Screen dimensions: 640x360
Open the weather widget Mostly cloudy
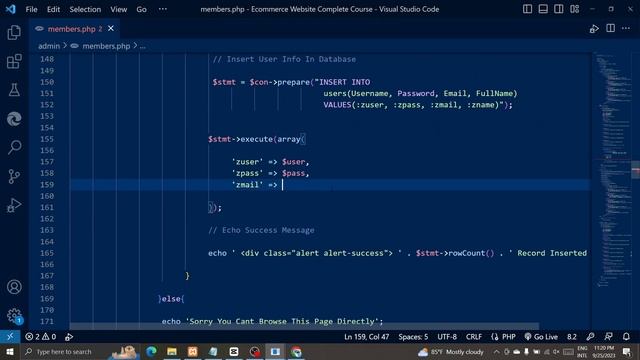click(451, 351)
